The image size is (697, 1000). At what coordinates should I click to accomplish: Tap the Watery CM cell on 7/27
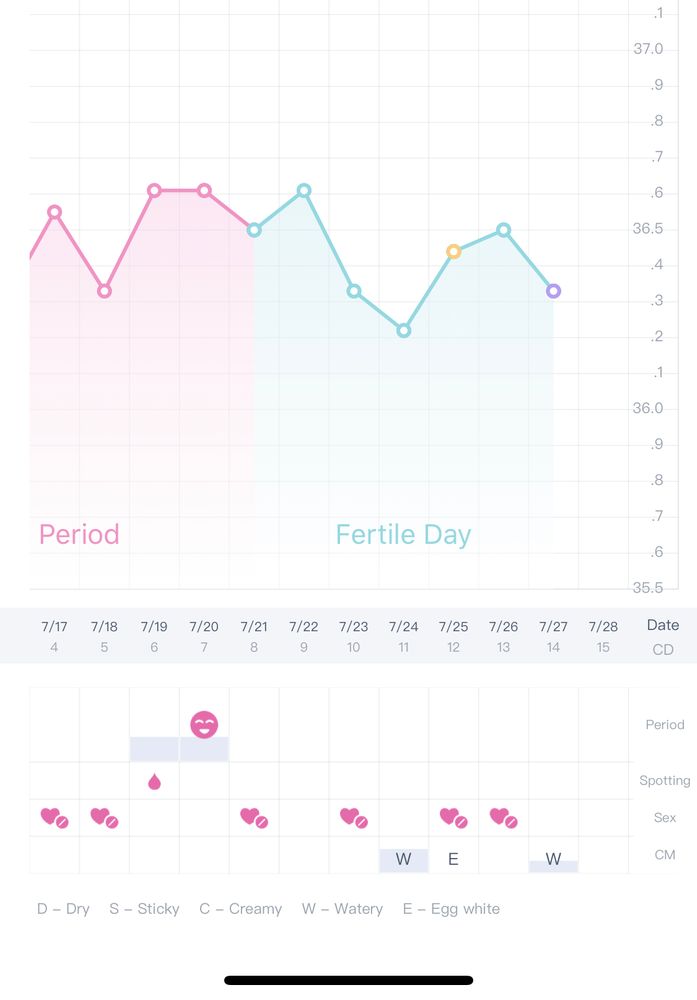tap(553, 860)
